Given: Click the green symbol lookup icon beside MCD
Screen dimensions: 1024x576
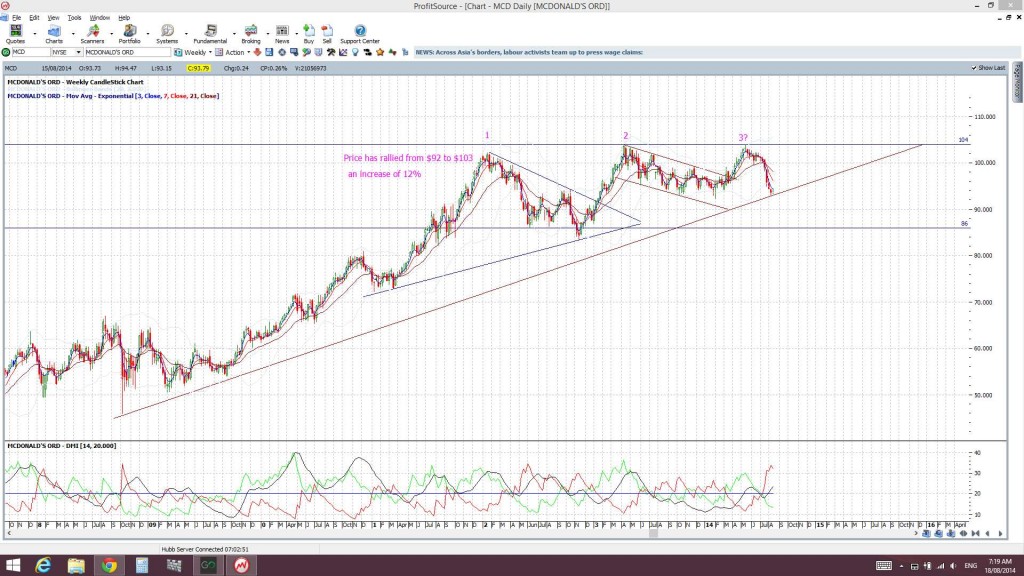Looking at the screenshot, I should [x=6, y=52].
